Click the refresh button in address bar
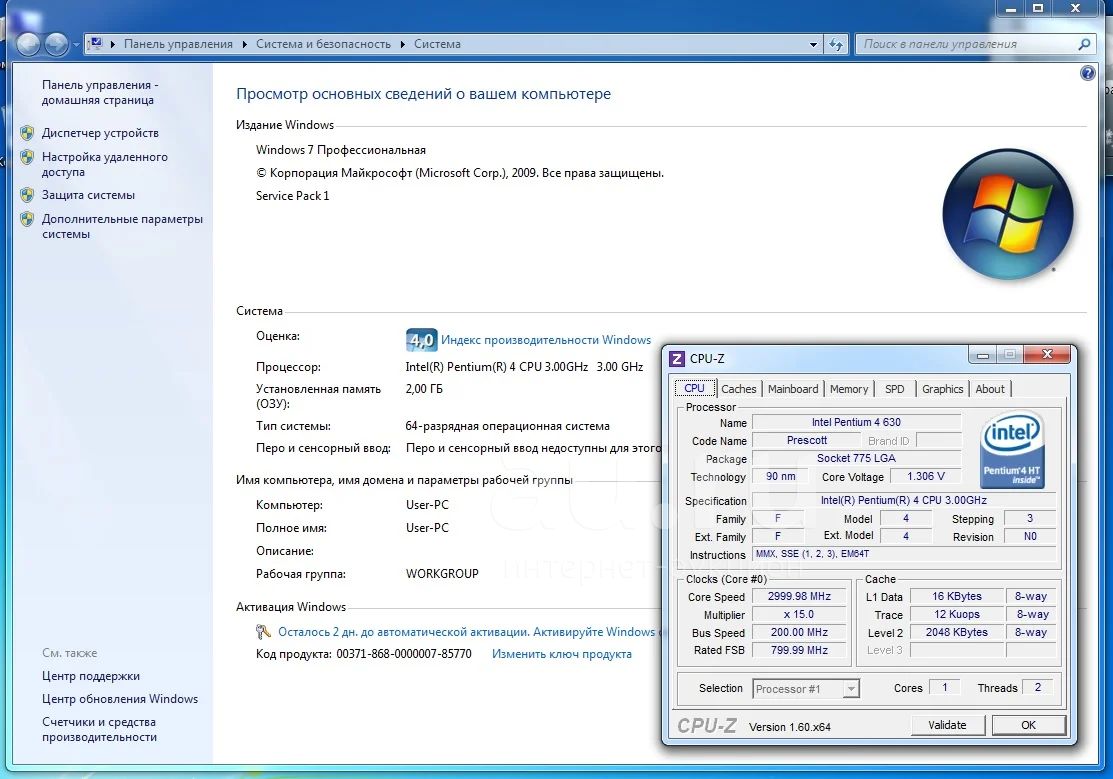This screenshot has width=1113, height=779. click(836, 44)
